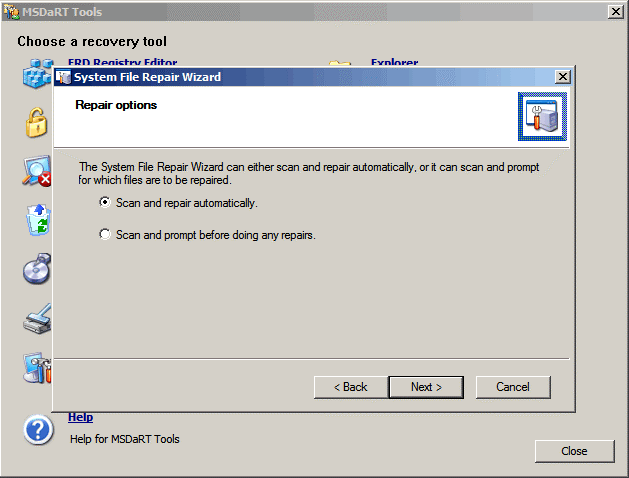Close MSDaRT Tools window with X
The height and width of the screenshot is (478, 629).
(615, 12)
